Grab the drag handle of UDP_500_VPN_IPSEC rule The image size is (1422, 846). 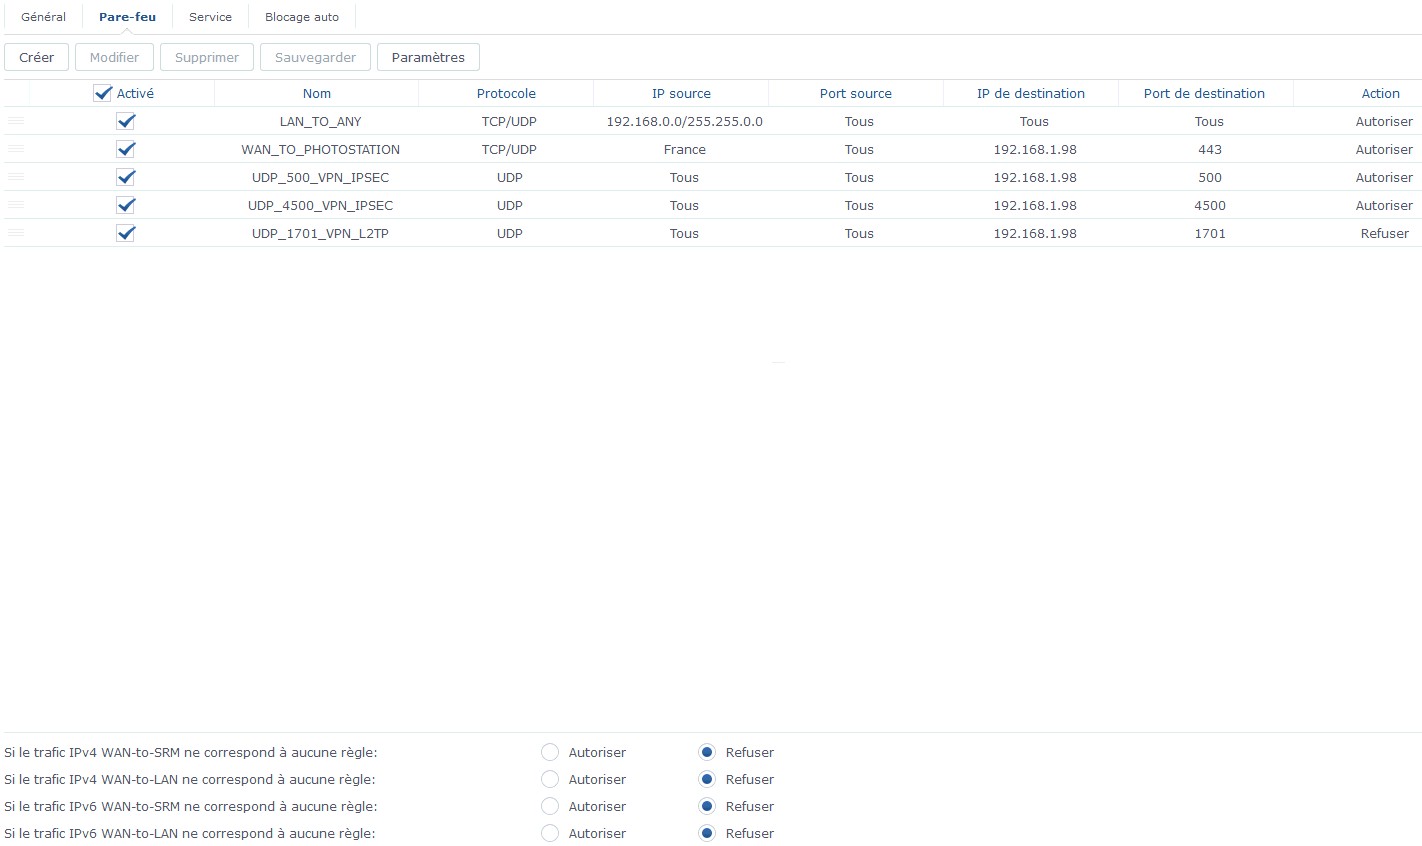16,177
